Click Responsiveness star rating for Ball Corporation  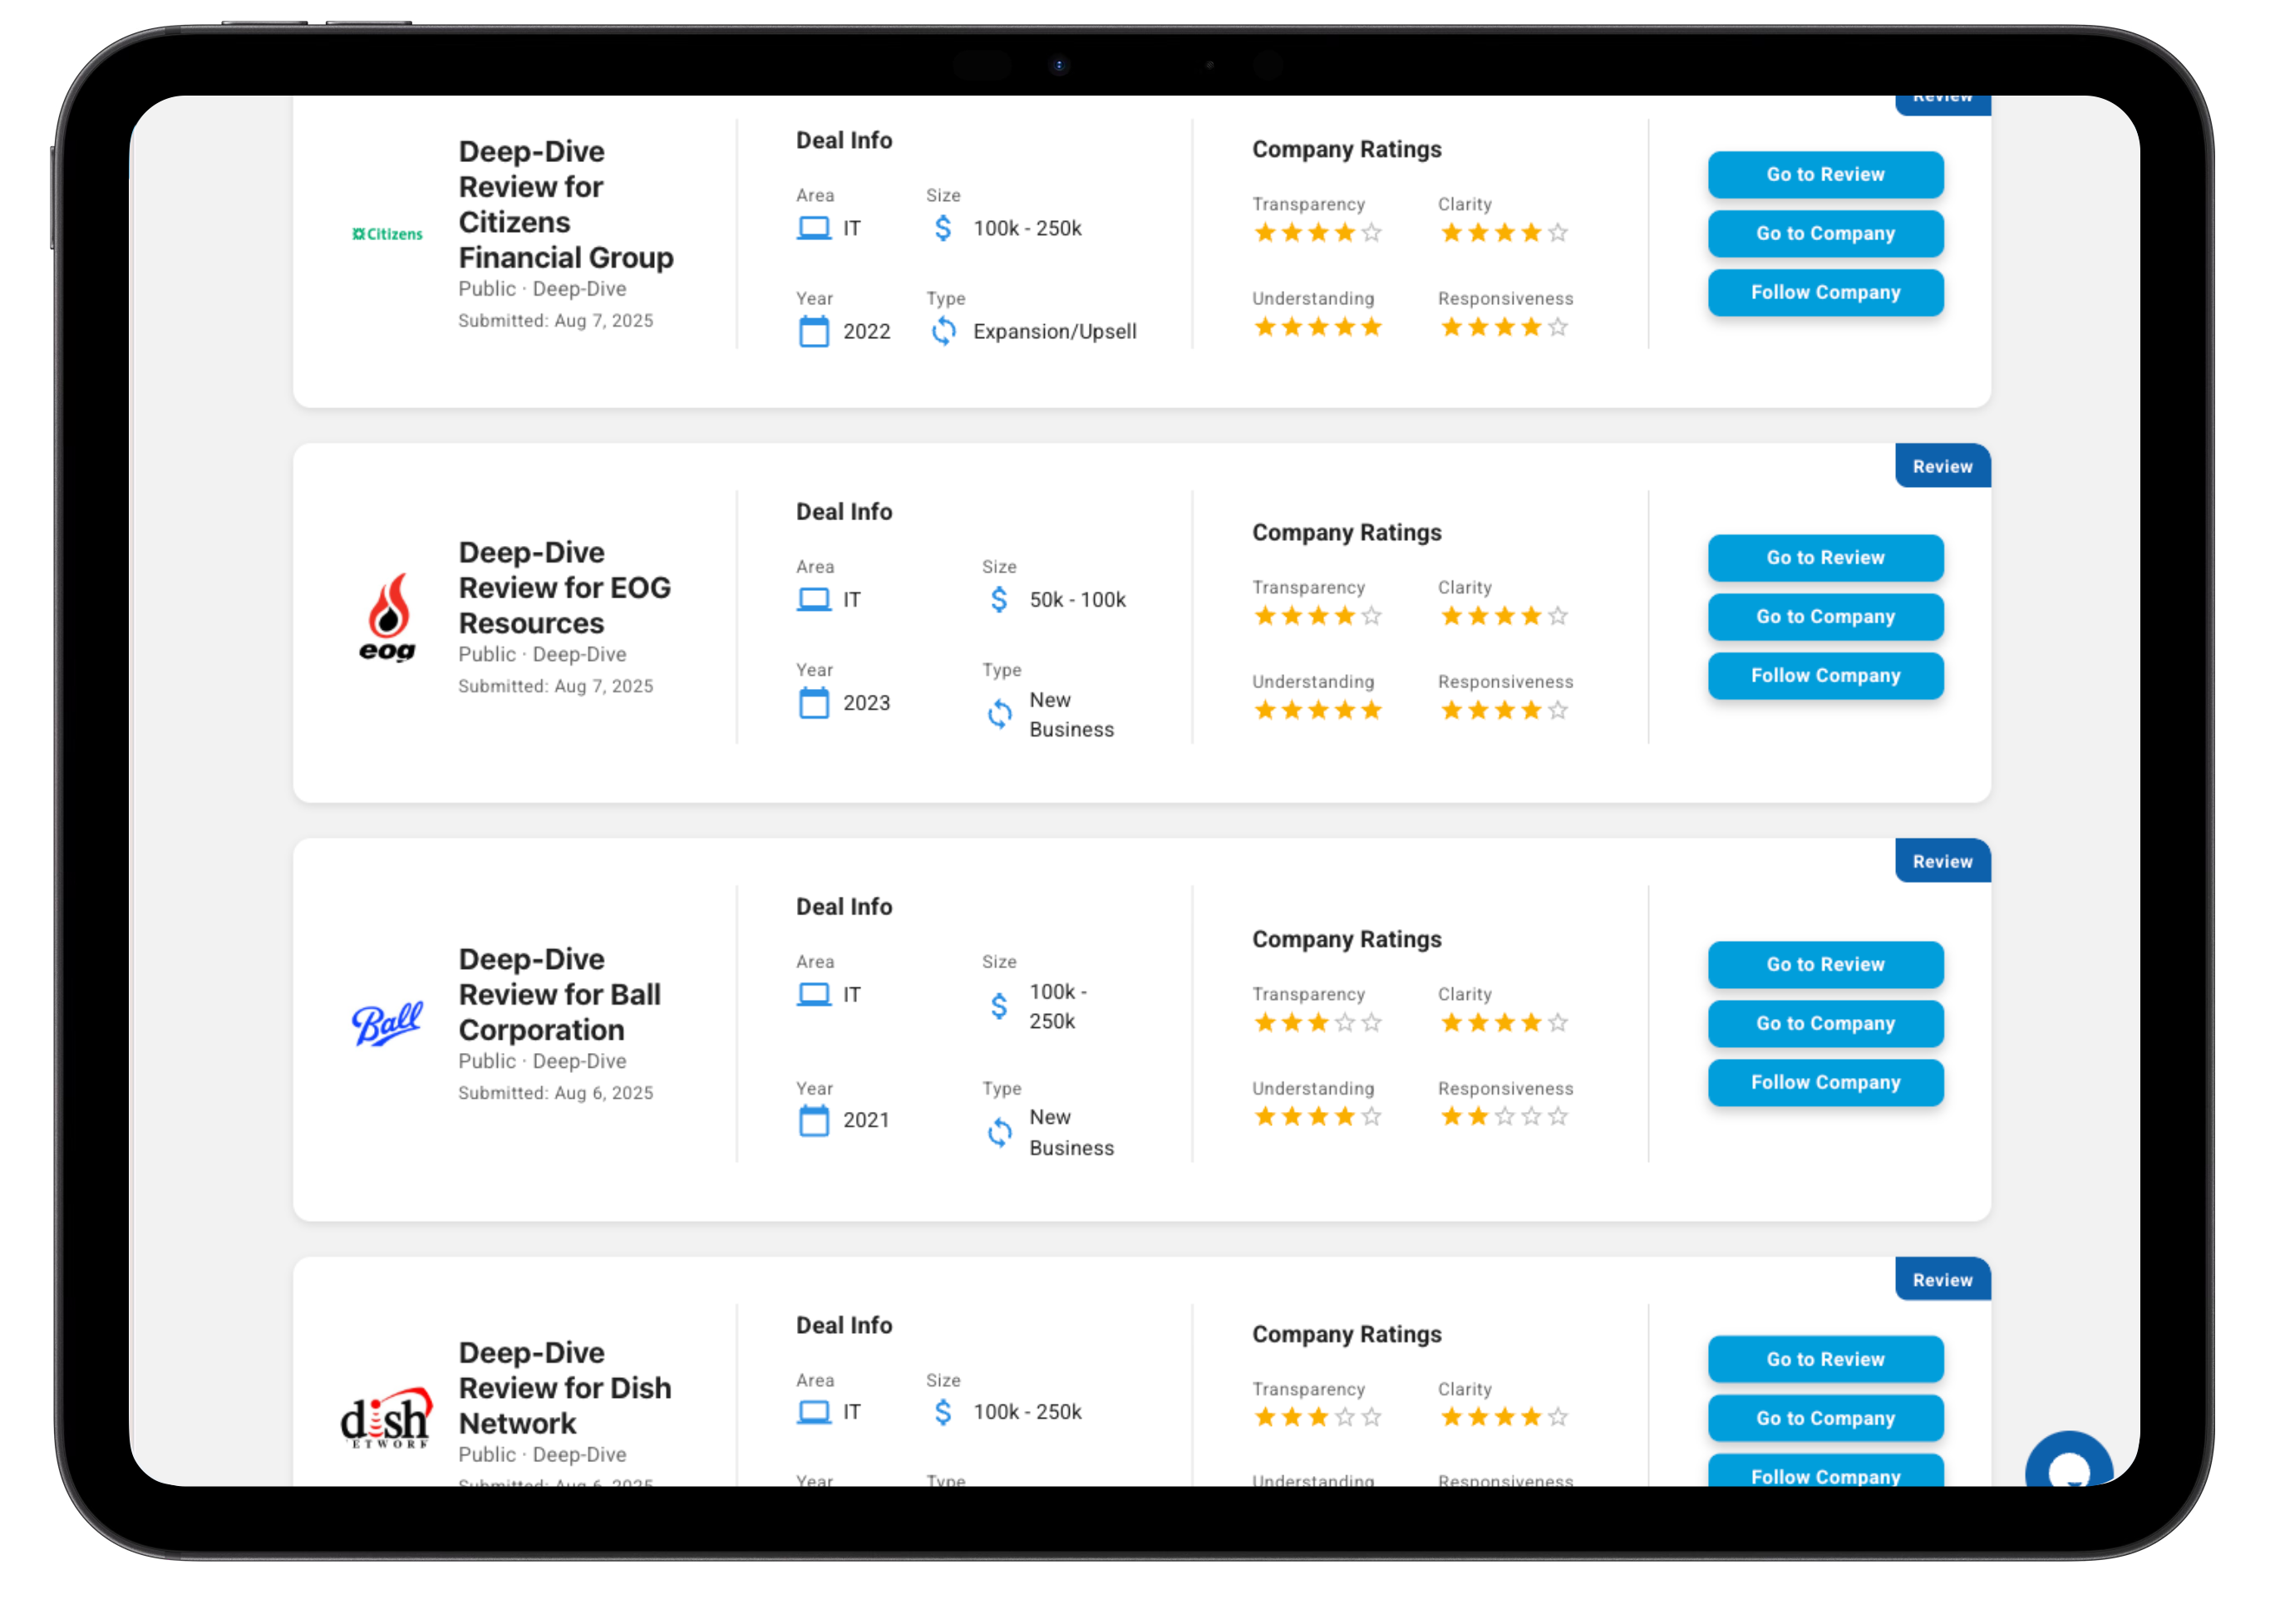[1504, 1116]
